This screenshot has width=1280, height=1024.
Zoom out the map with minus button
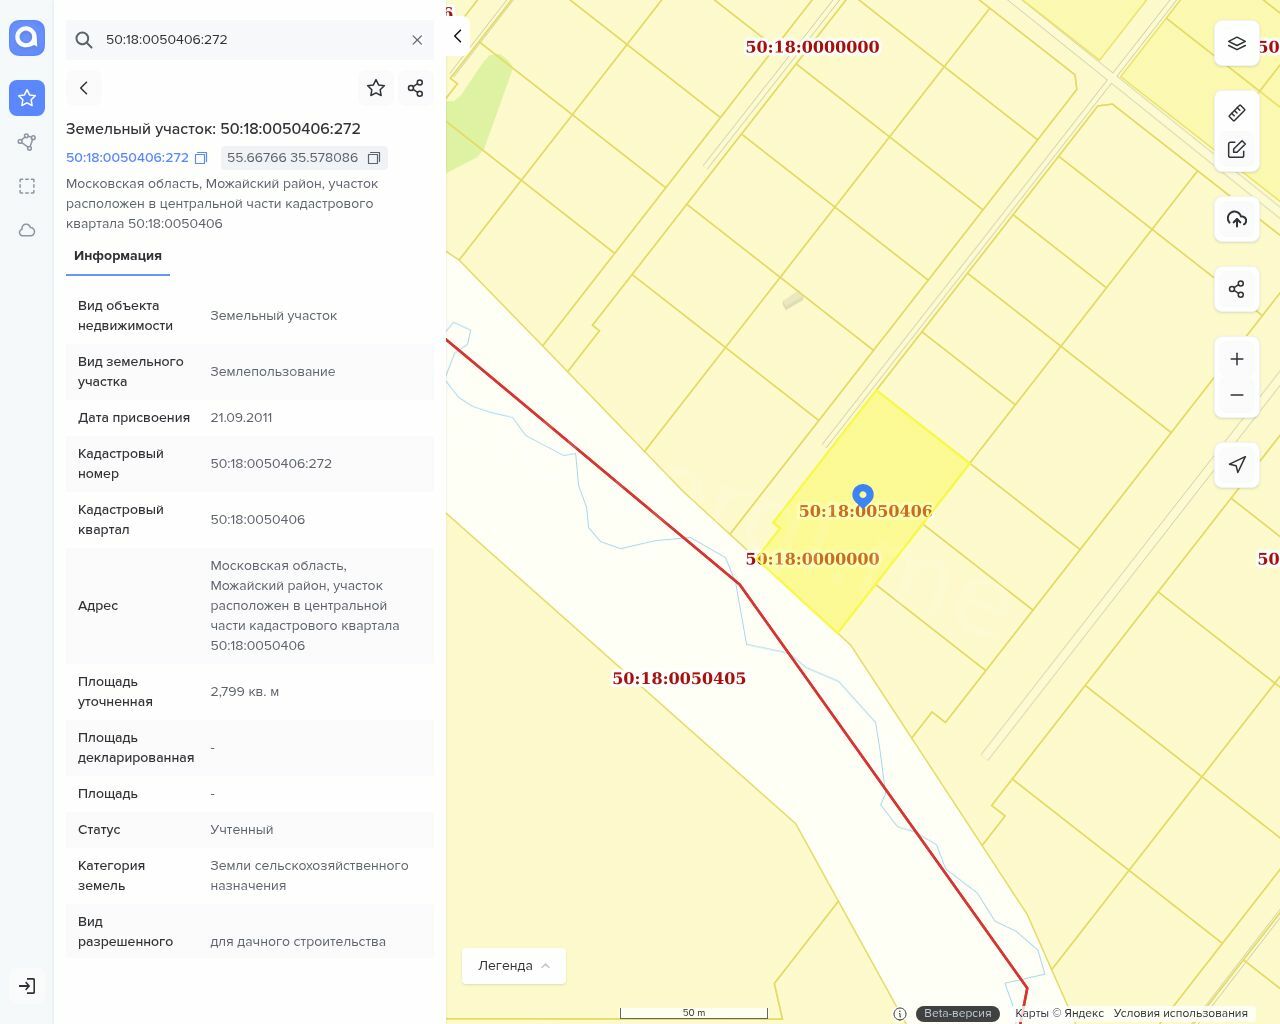point(1236,396)
